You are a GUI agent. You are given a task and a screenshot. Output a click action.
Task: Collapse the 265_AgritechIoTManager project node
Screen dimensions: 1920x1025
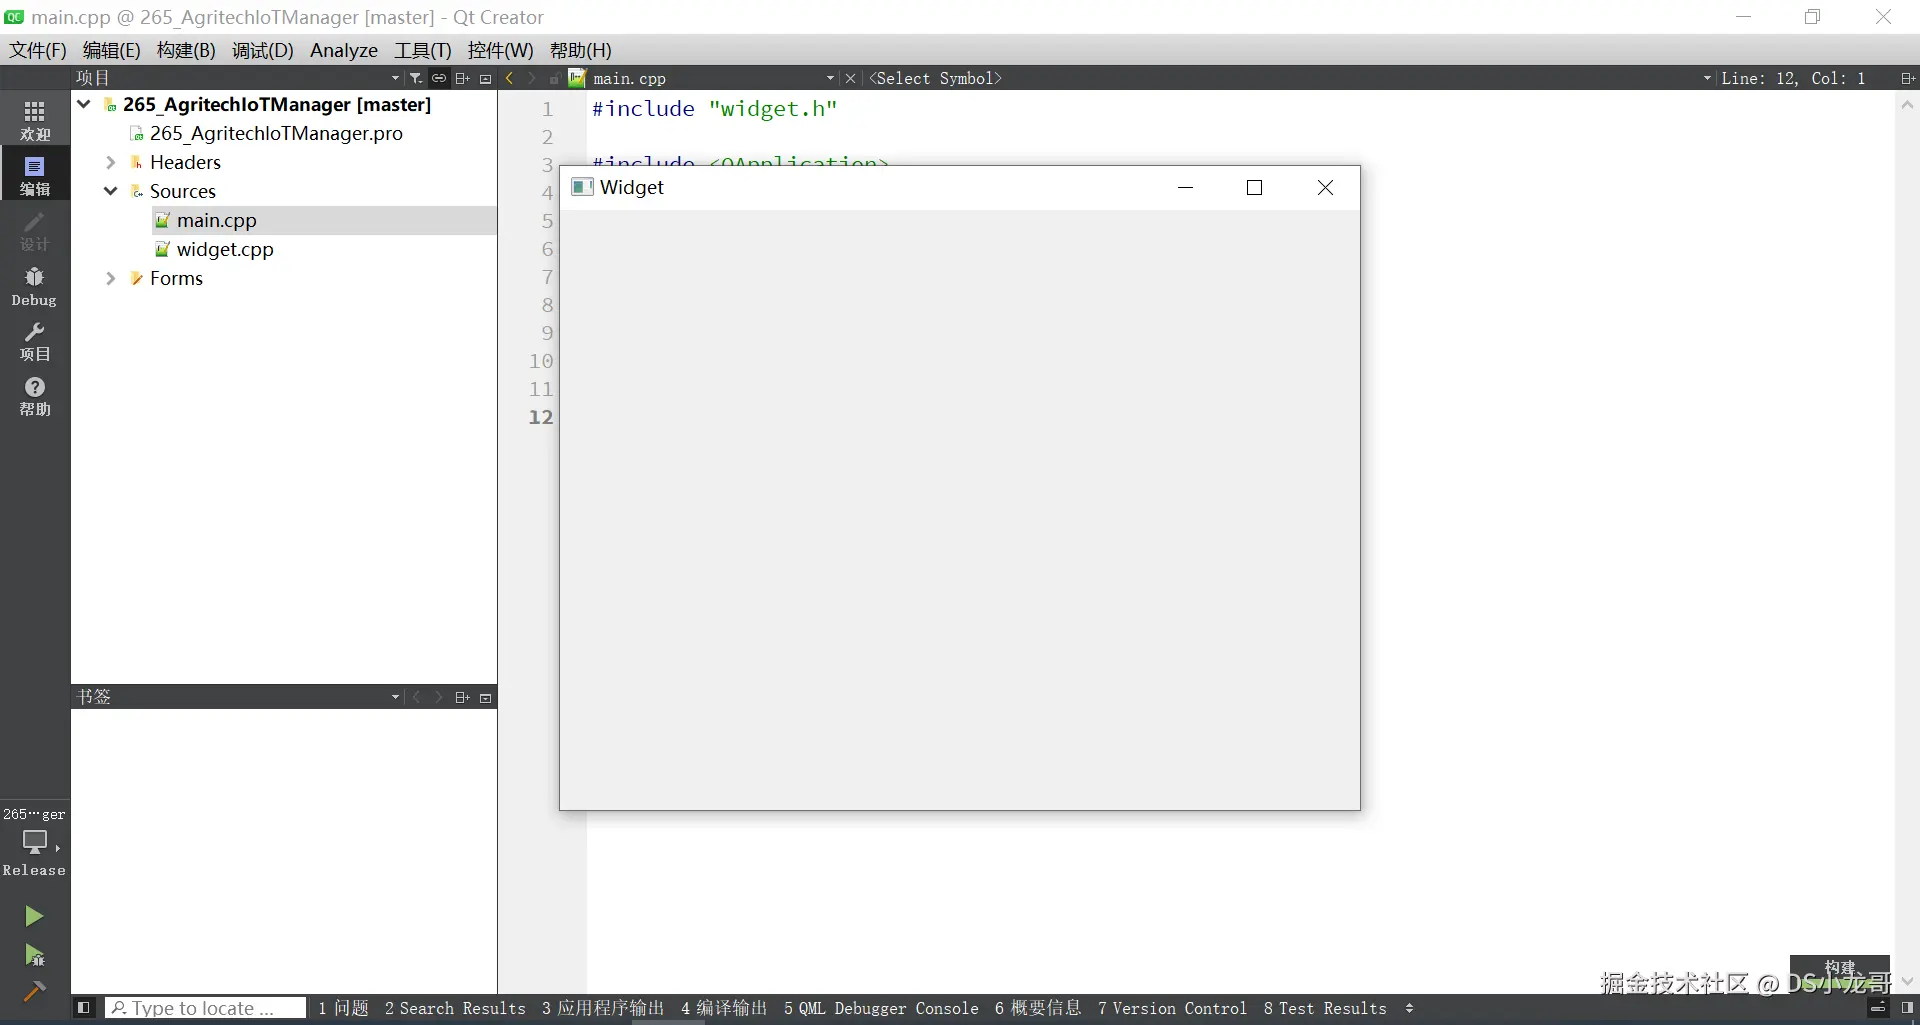coord(84,104)
